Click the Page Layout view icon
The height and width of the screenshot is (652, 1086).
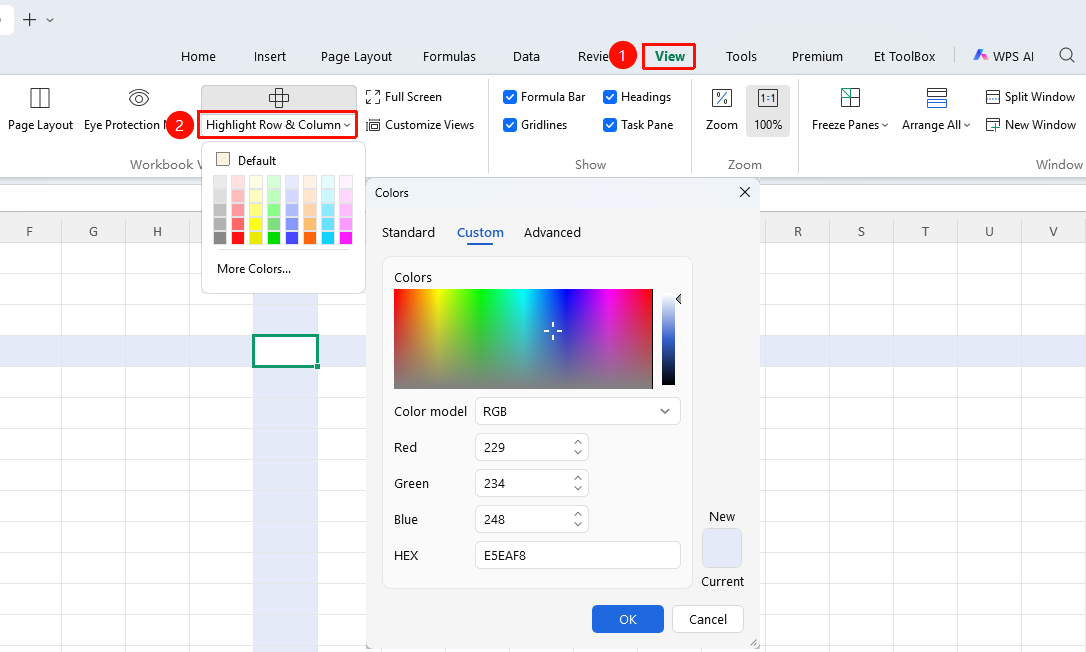(40, 98)
